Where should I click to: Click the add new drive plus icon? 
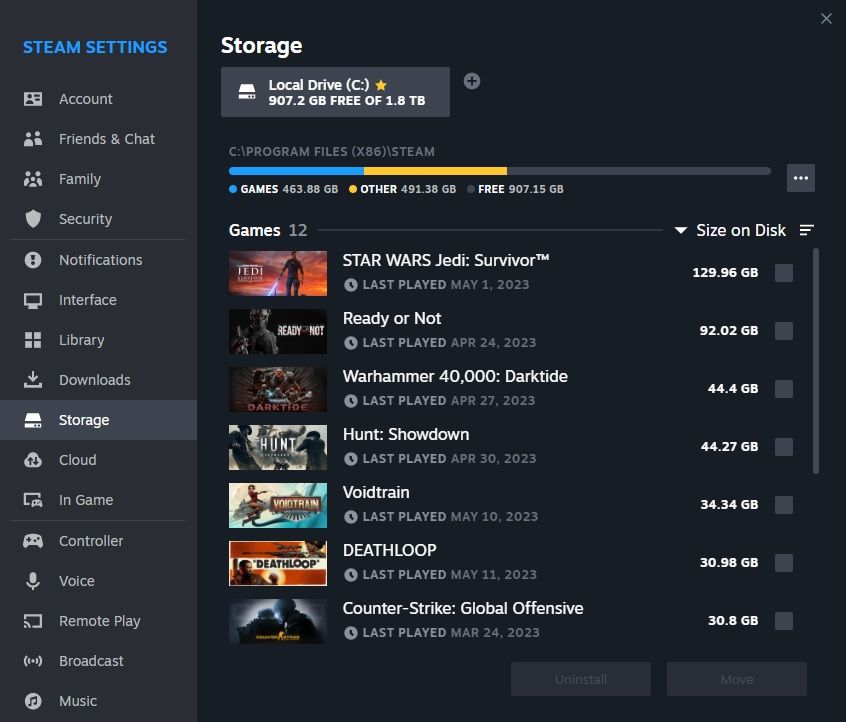coord(471,81)
